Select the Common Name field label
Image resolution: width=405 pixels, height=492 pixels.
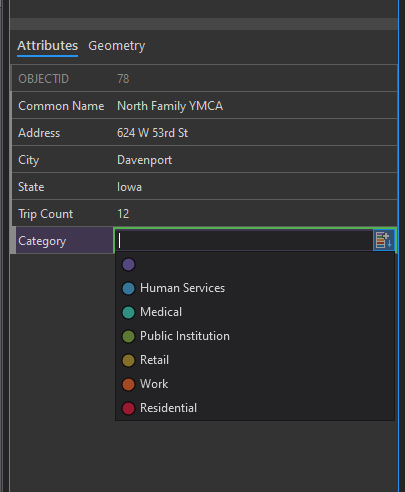pos(61,106)
